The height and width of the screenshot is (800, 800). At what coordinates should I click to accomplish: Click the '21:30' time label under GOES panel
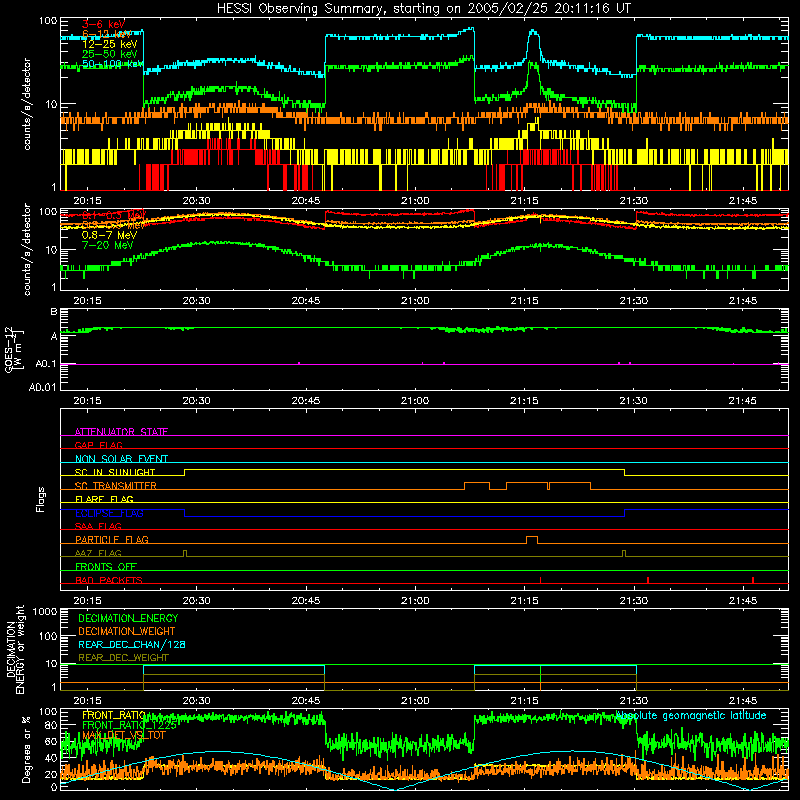pyautogui.click(x=634, y=401)
